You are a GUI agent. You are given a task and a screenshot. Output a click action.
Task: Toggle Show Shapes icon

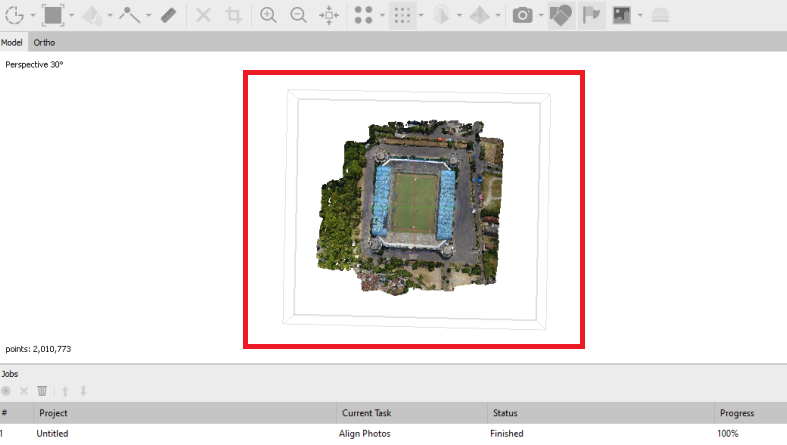pos(561,15)
